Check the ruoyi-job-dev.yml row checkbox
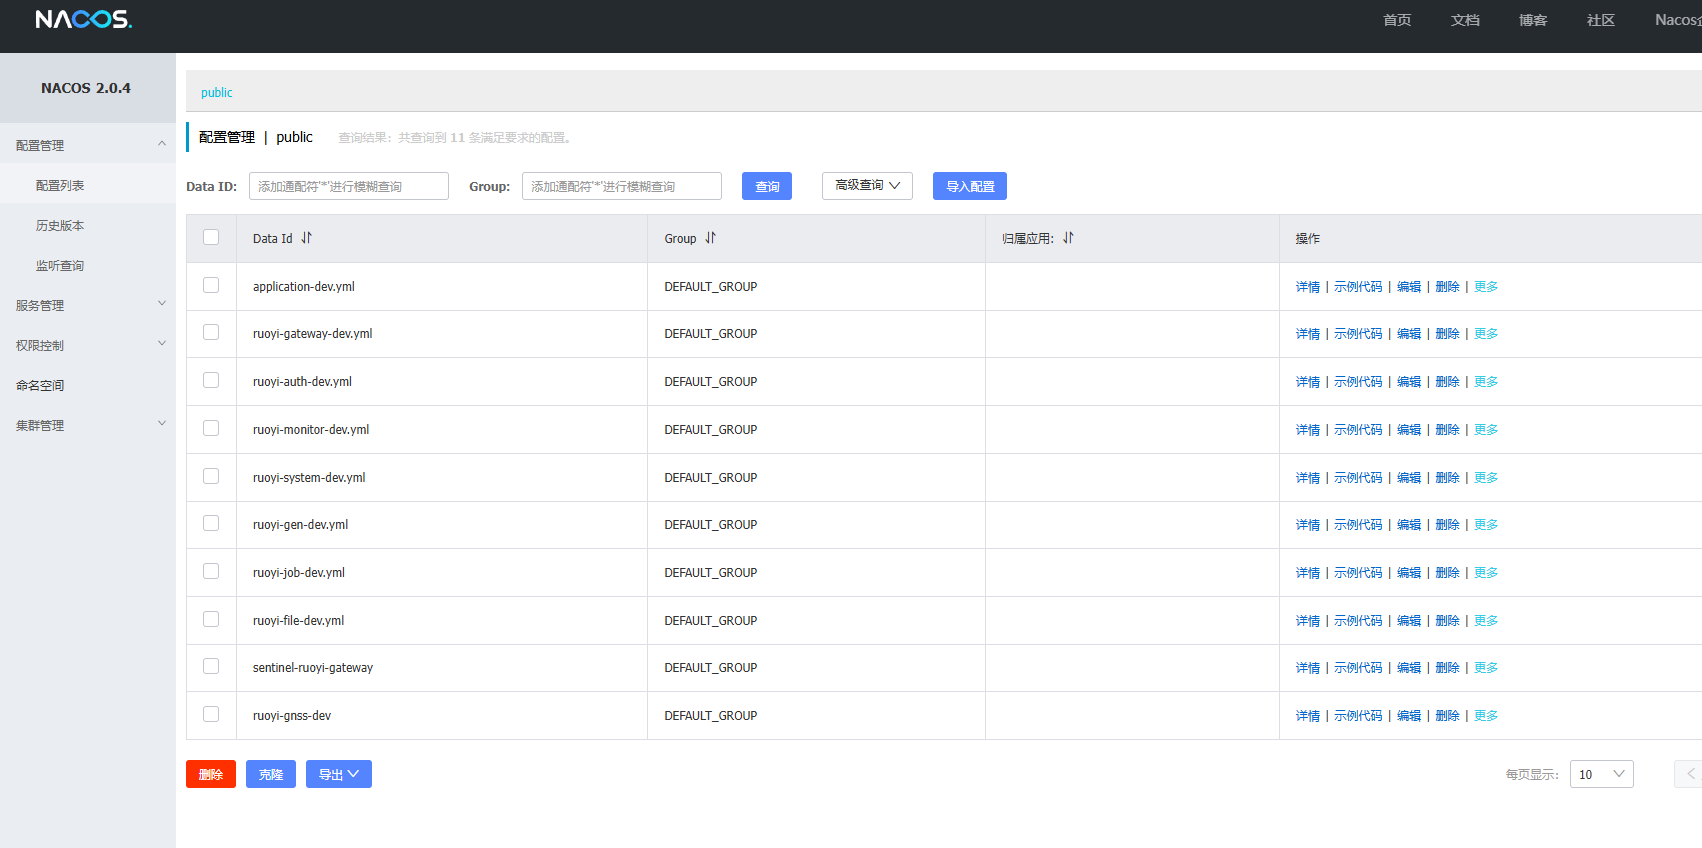The height and width of the screenshot is (848, 1702). (211, 571)
